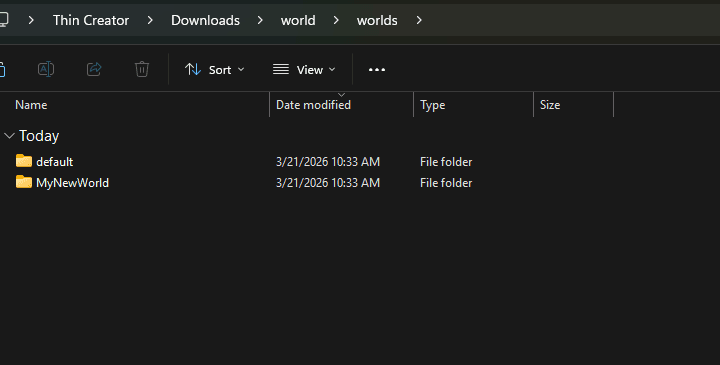
Task: Go to Thin Creator in breadcrumb
Action: [91, 20]
